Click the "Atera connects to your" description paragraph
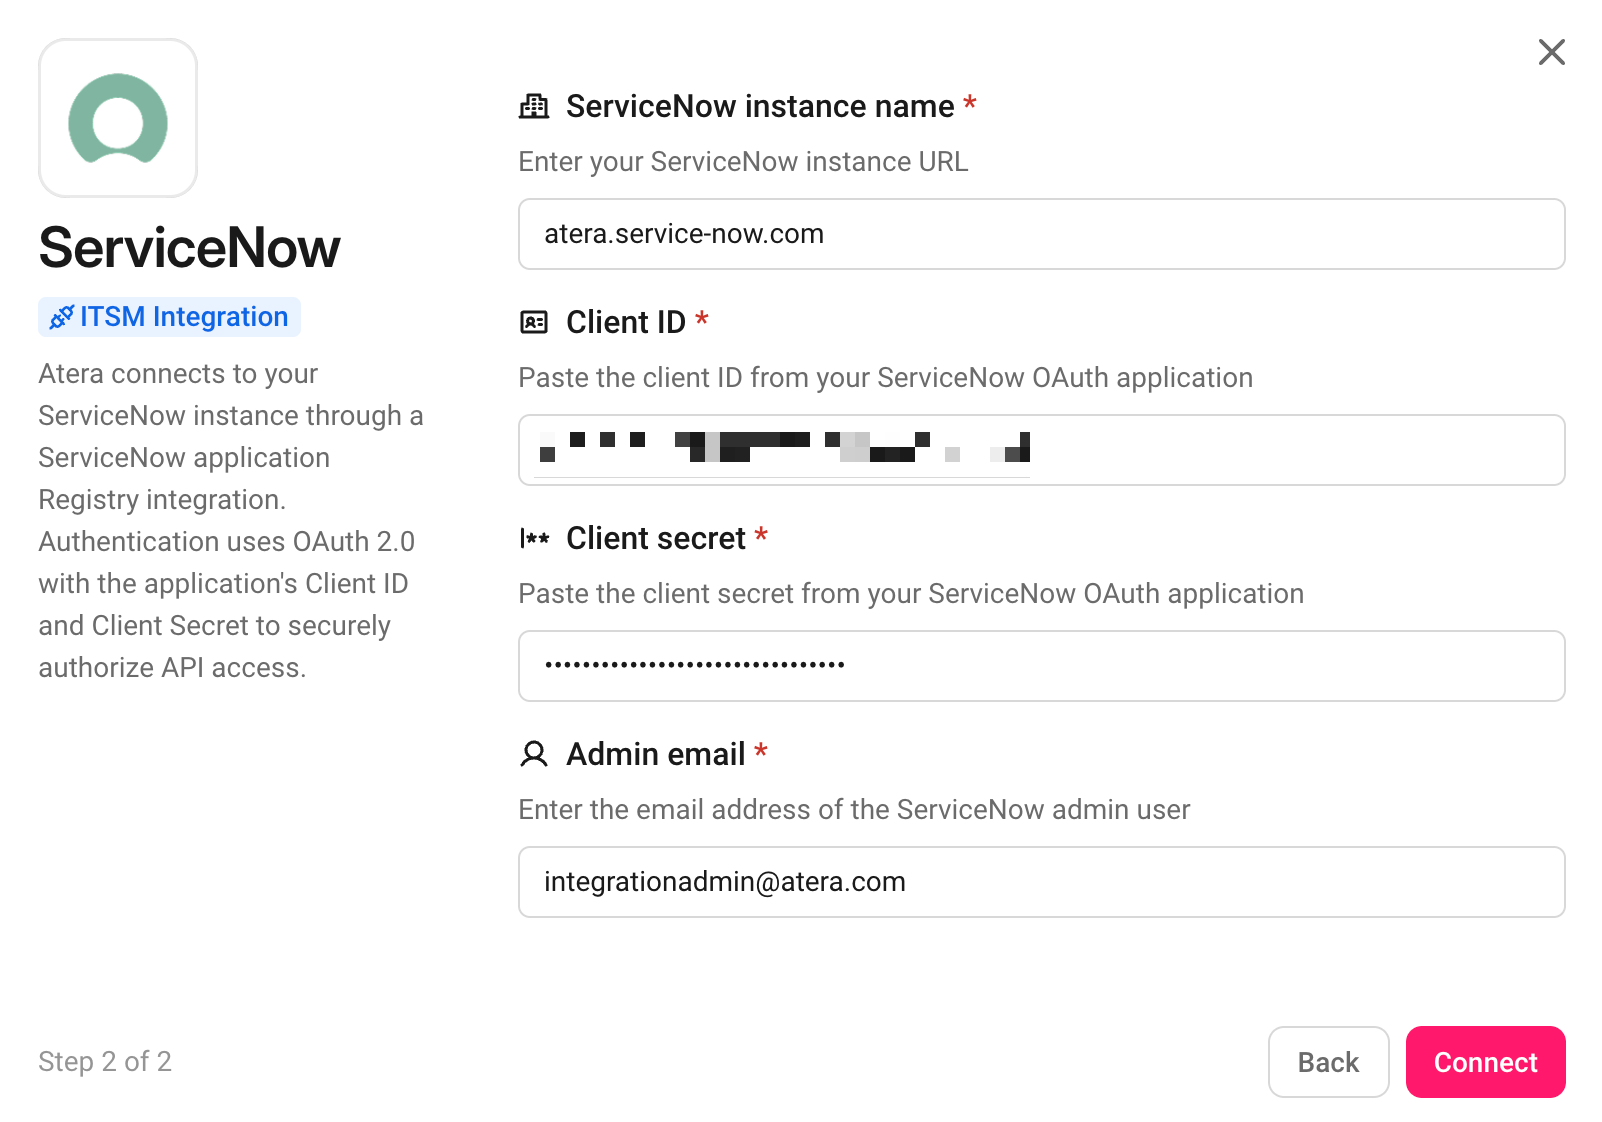 click(231, 520)
